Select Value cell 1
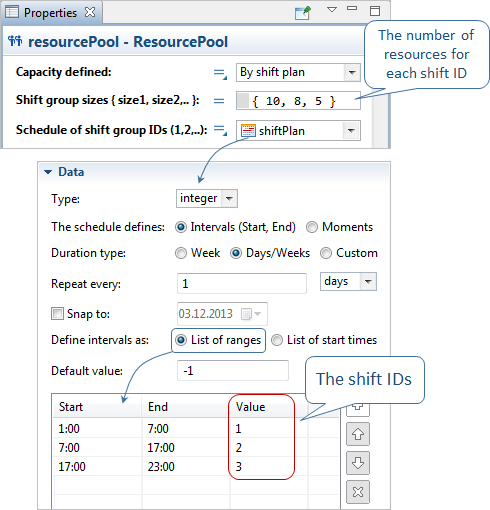This screenshot has width=490, height=510. 269,428
